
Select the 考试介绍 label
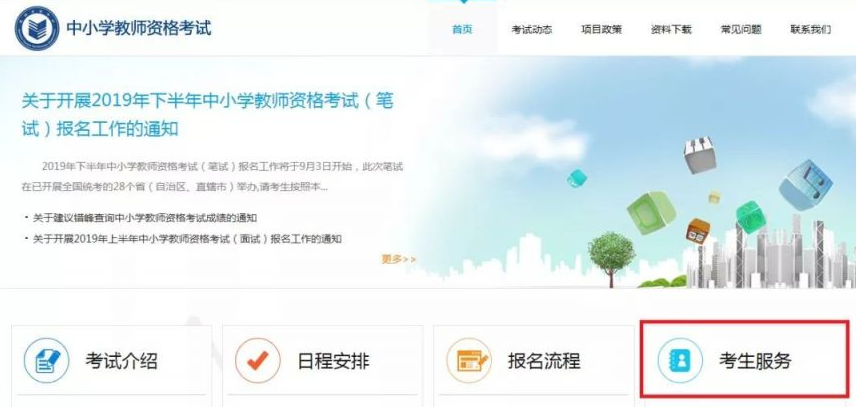pyautogui.click(x=121, y=361)
